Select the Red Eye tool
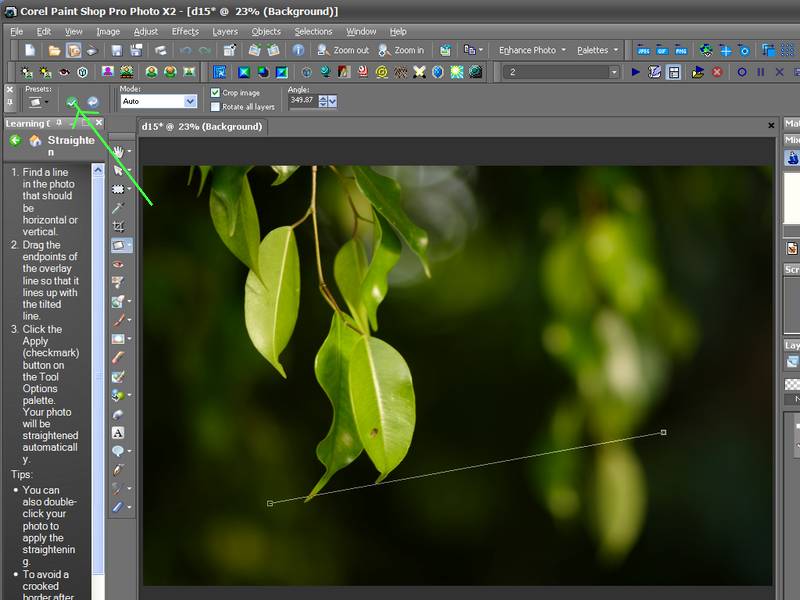 118,265
